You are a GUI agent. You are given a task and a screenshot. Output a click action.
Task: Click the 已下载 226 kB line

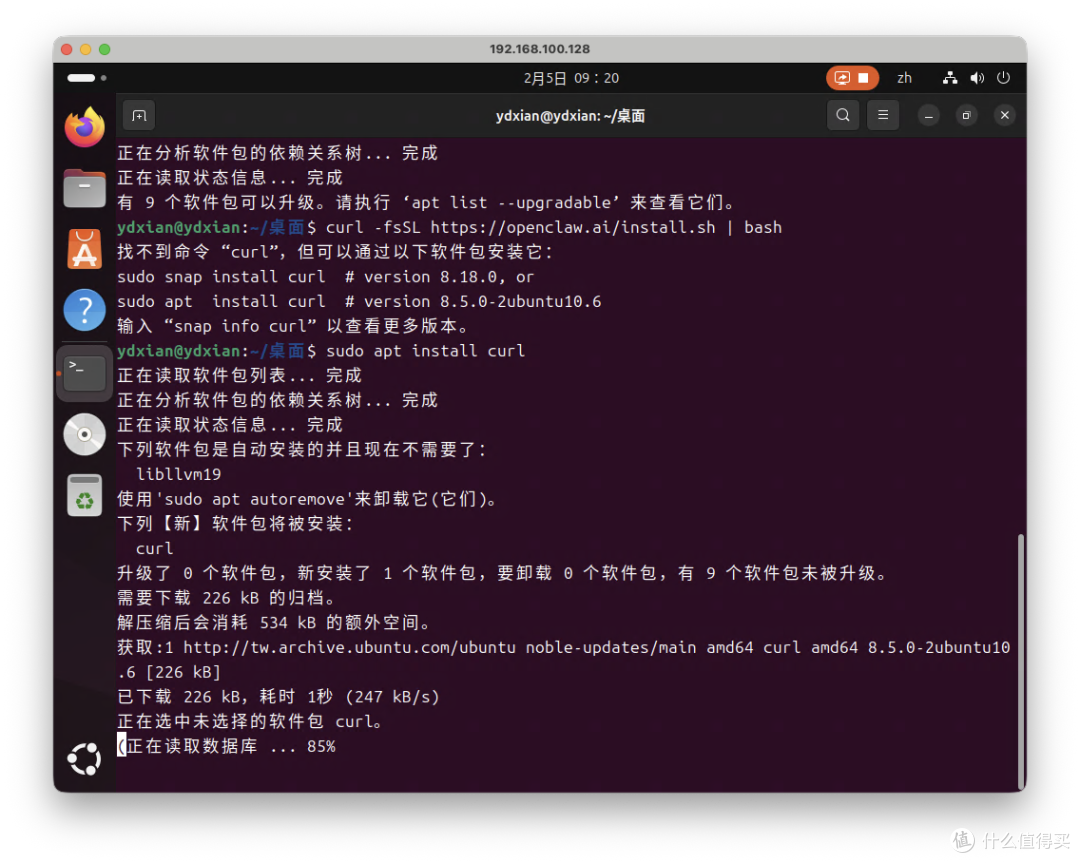coord(278,697)
